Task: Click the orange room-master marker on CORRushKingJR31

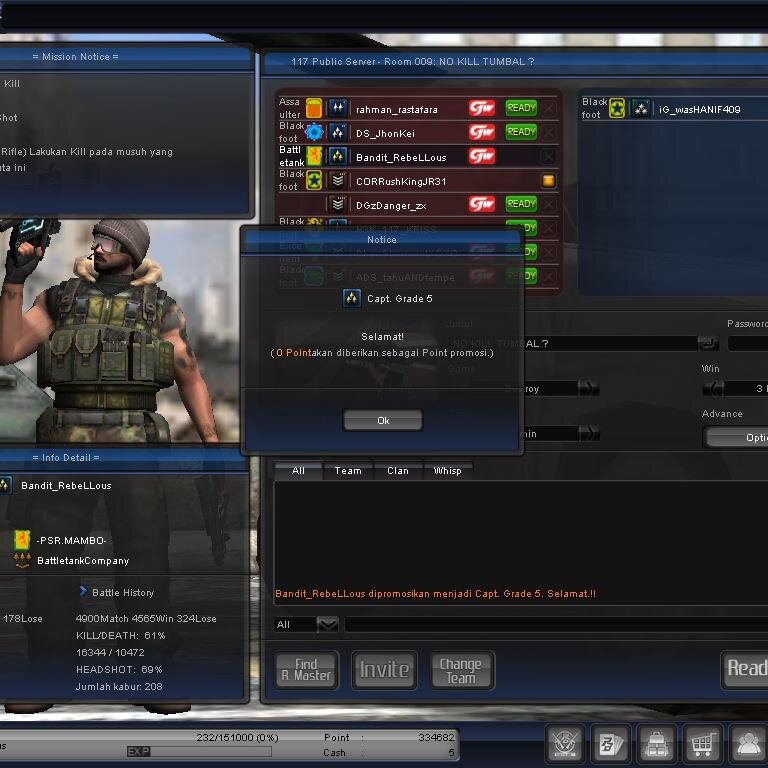Action: point(549,181)
